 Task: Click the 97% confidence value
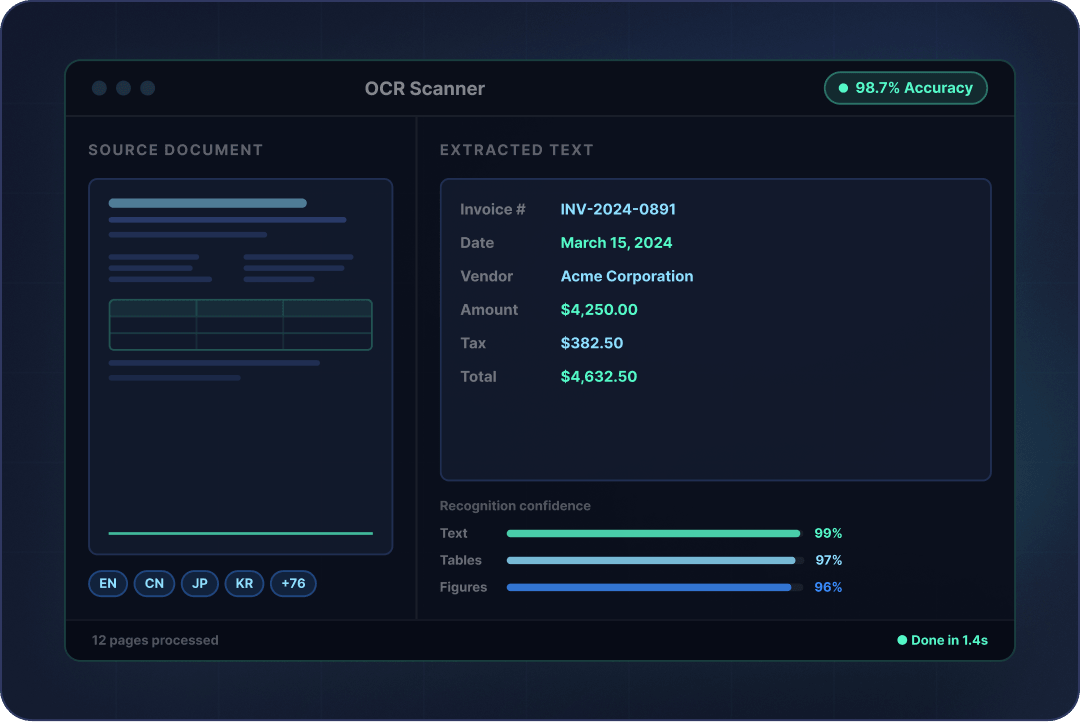(829, 560)
